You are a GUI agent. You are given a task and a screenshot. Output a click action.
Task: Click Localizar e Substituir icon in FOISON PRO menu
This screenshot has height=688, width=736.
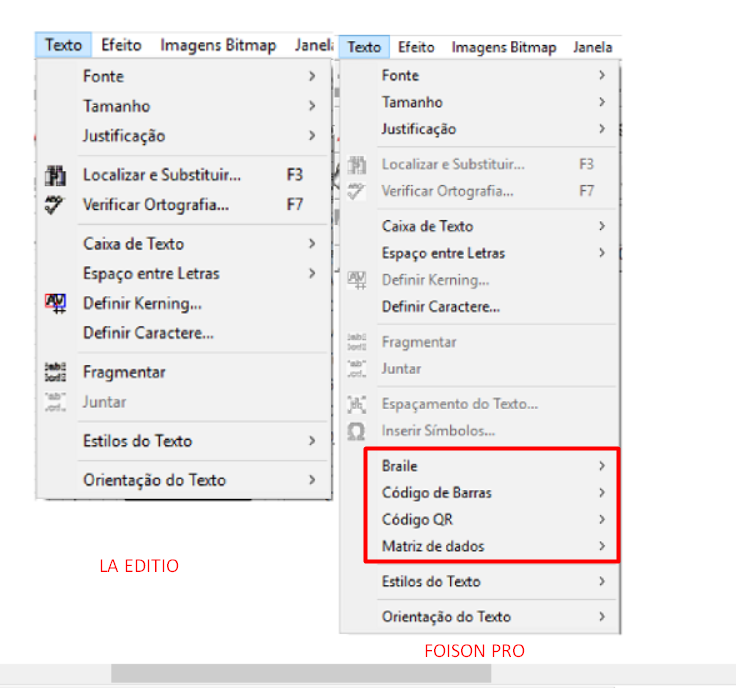(357, 165)
